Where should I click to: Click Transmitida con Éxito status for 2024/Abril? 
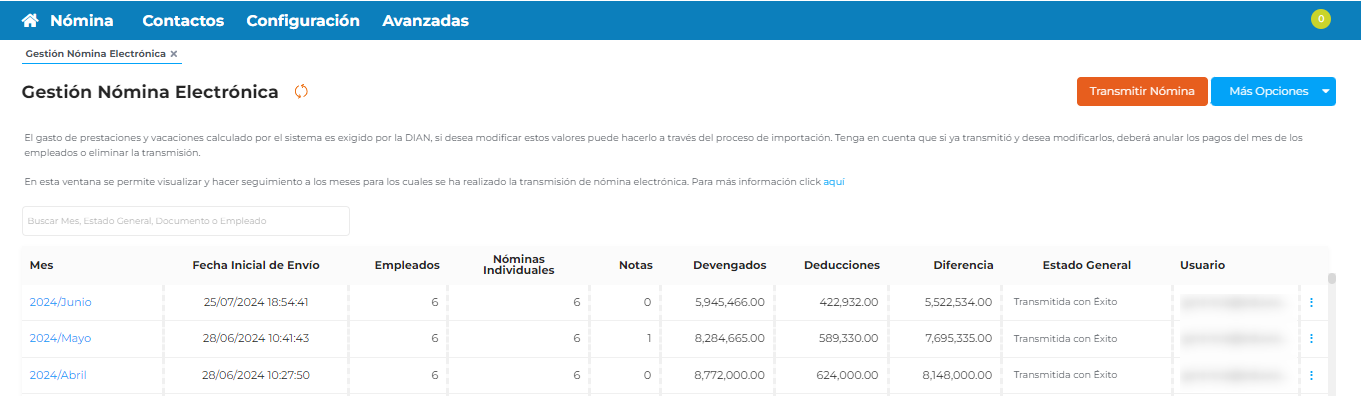pyautogui.click(x=1065, y=375)
